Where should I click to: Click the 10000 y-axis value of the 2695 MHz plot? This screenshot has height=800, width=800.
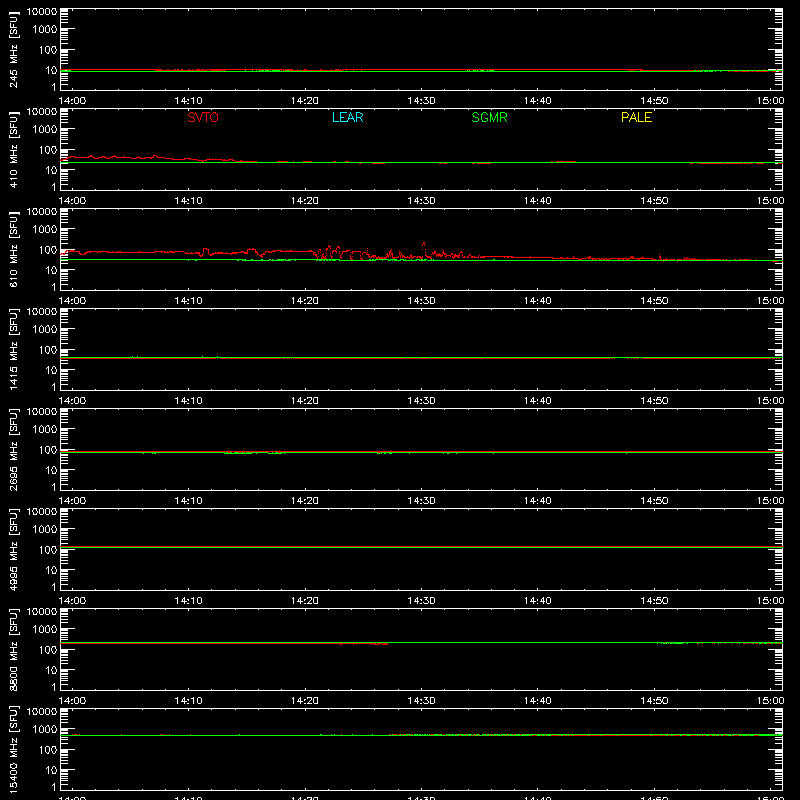tap(42, 412)
